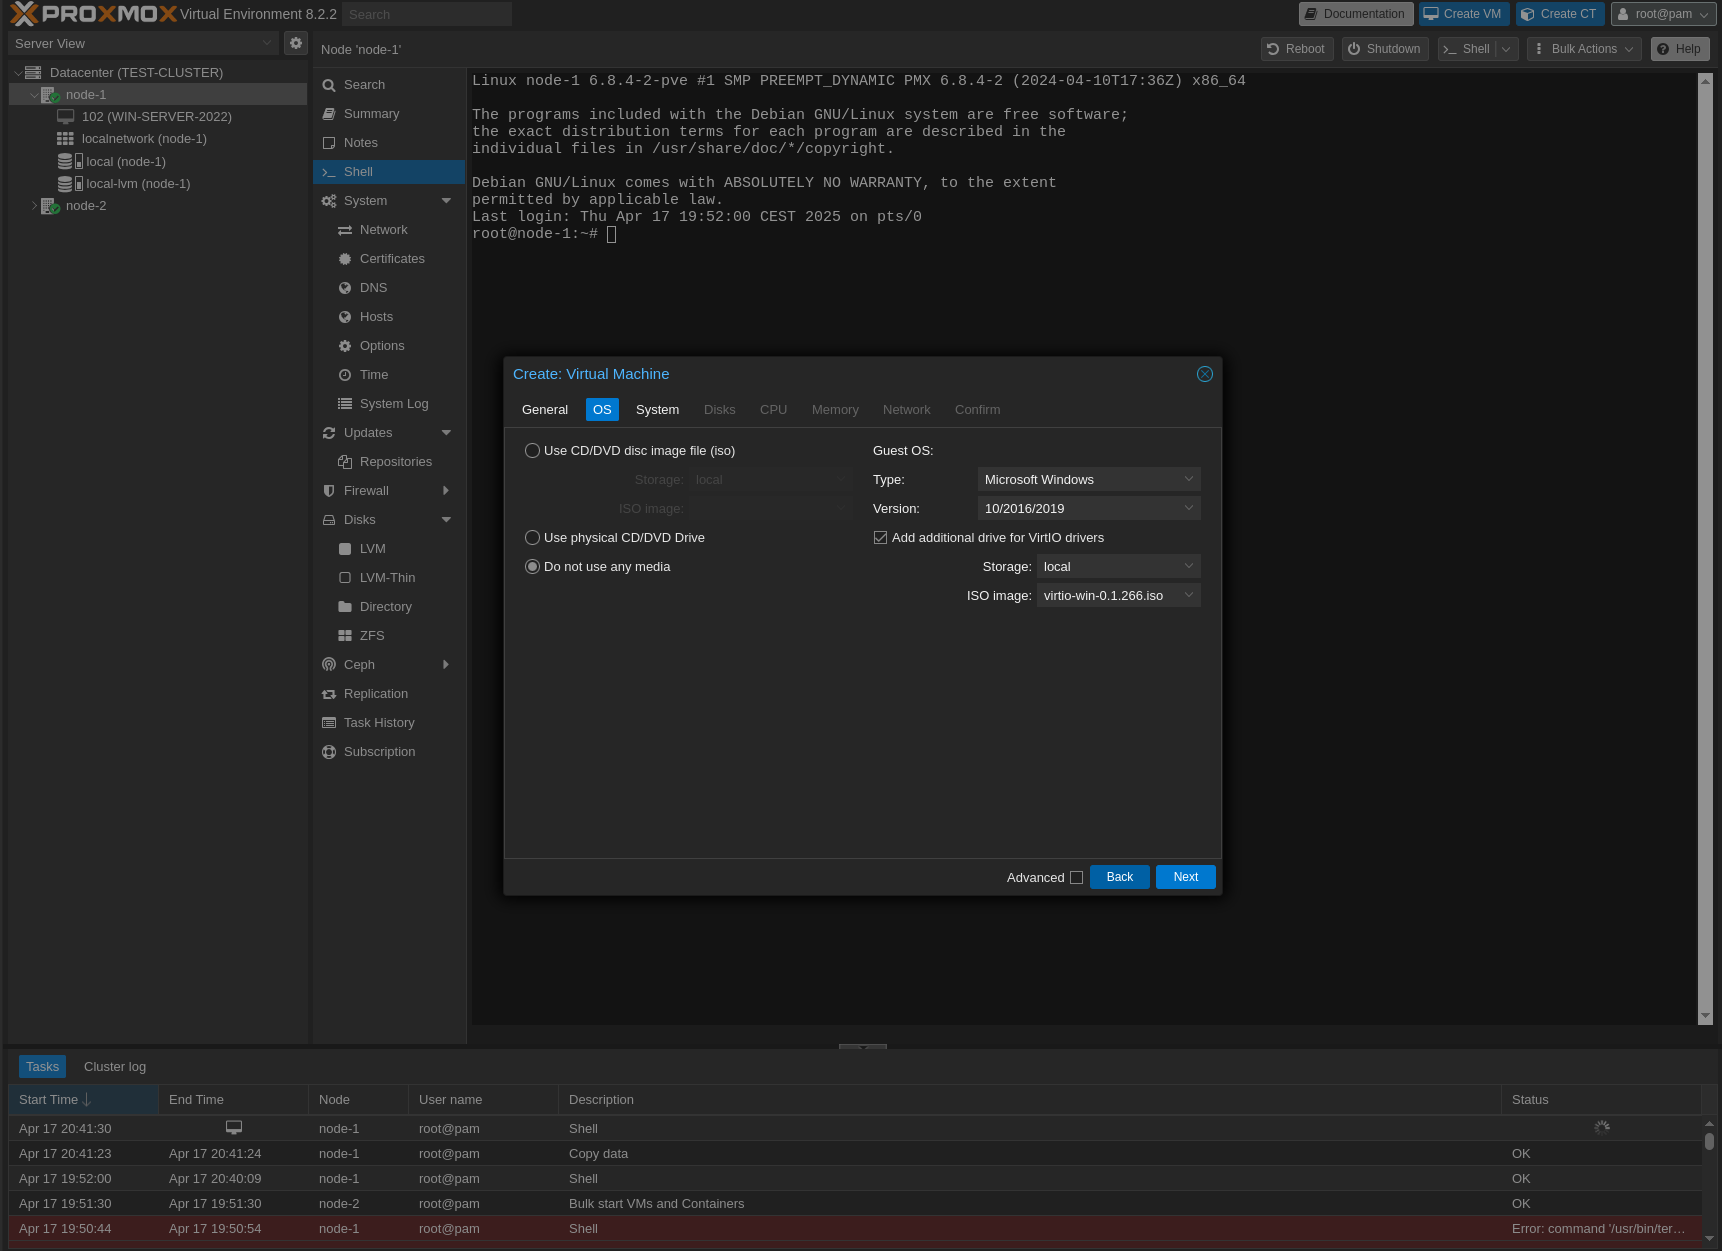This screenshot has width=1722, height=1251.
Task: Open the Certificates panel
Action: [x=393, y=258]
